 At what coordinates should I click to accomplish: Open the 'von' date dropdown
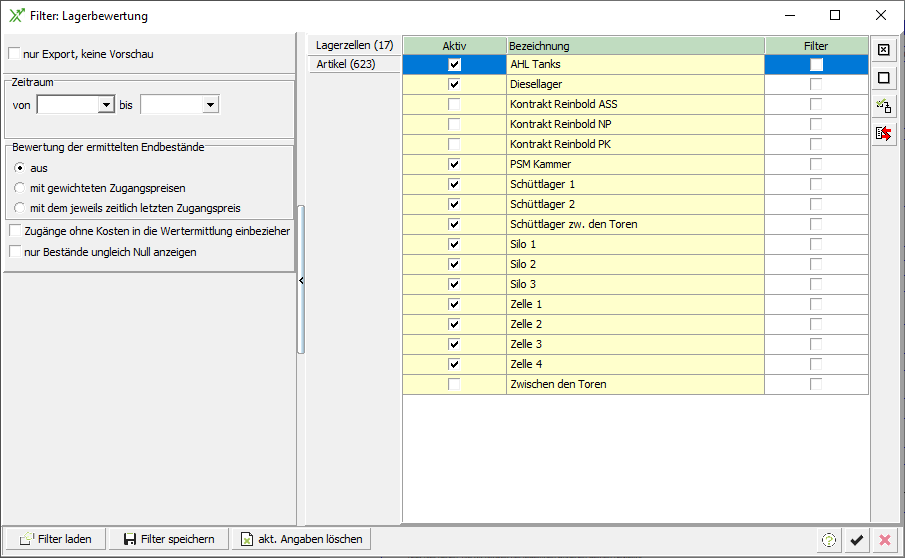click(x=106, y=105)
